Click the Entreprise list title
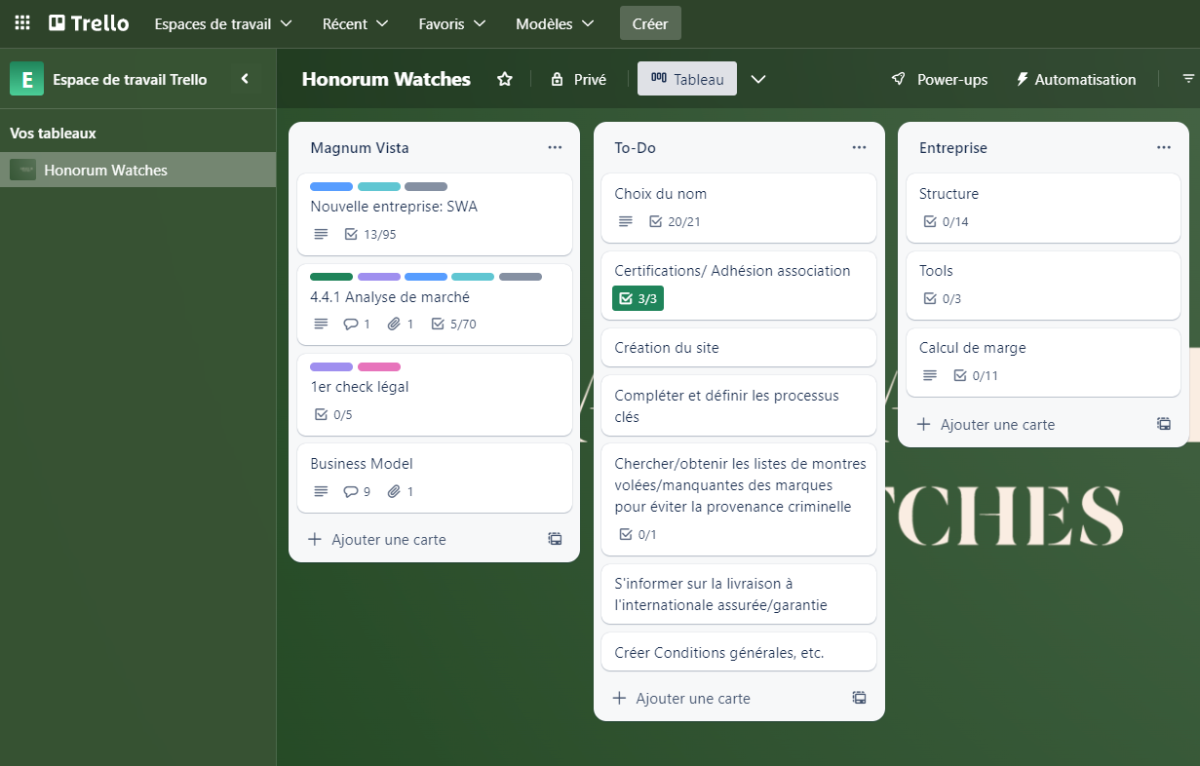 [x=953, y=147]
